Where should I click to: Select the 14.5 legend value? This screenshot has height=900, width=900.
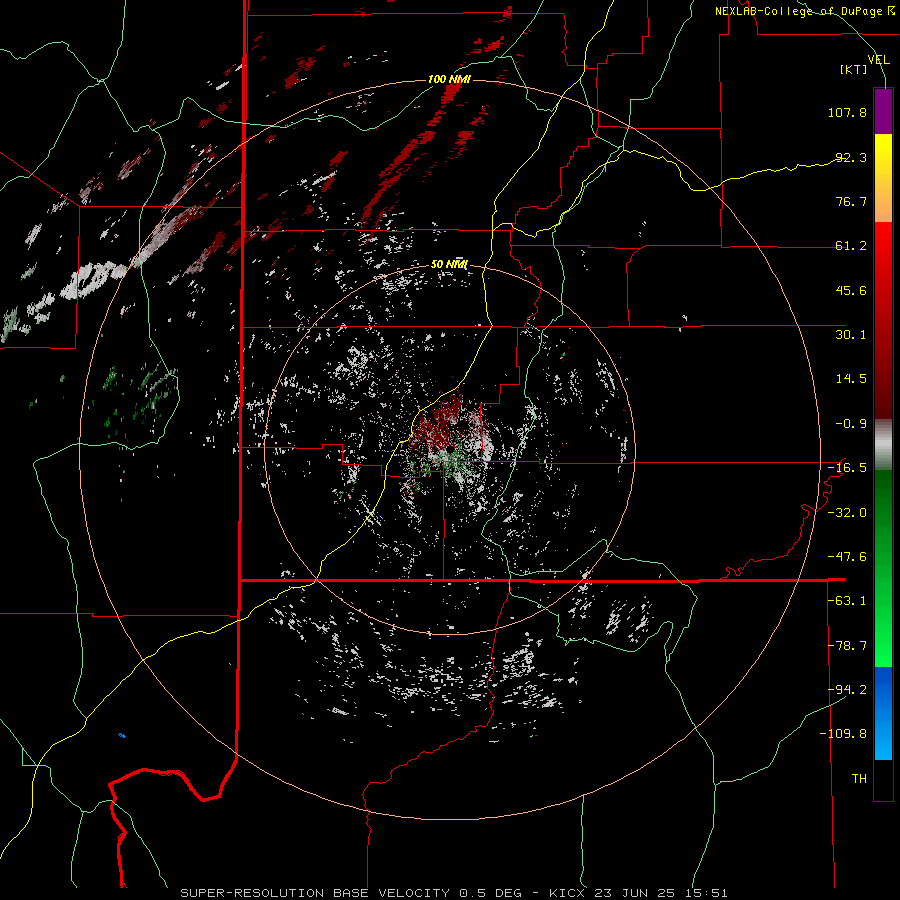pos(851,379)
